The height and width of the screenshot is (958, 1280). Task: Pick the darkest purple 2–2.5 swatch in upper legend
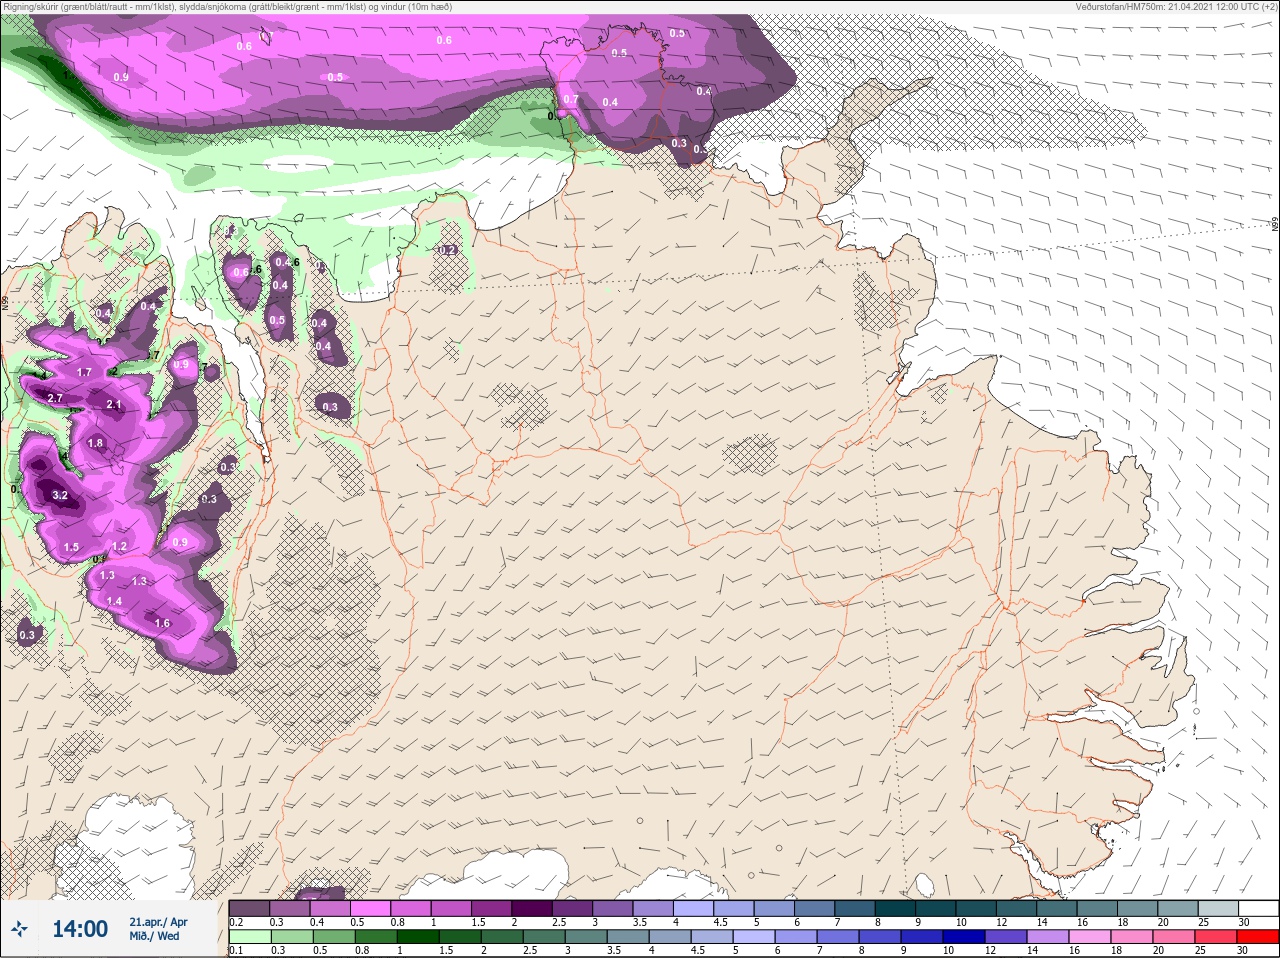coord(532,908)
